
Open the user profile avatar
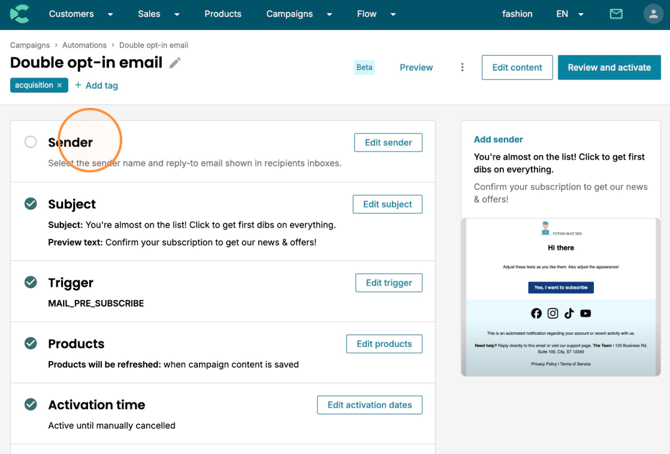(x=653, y=14)
